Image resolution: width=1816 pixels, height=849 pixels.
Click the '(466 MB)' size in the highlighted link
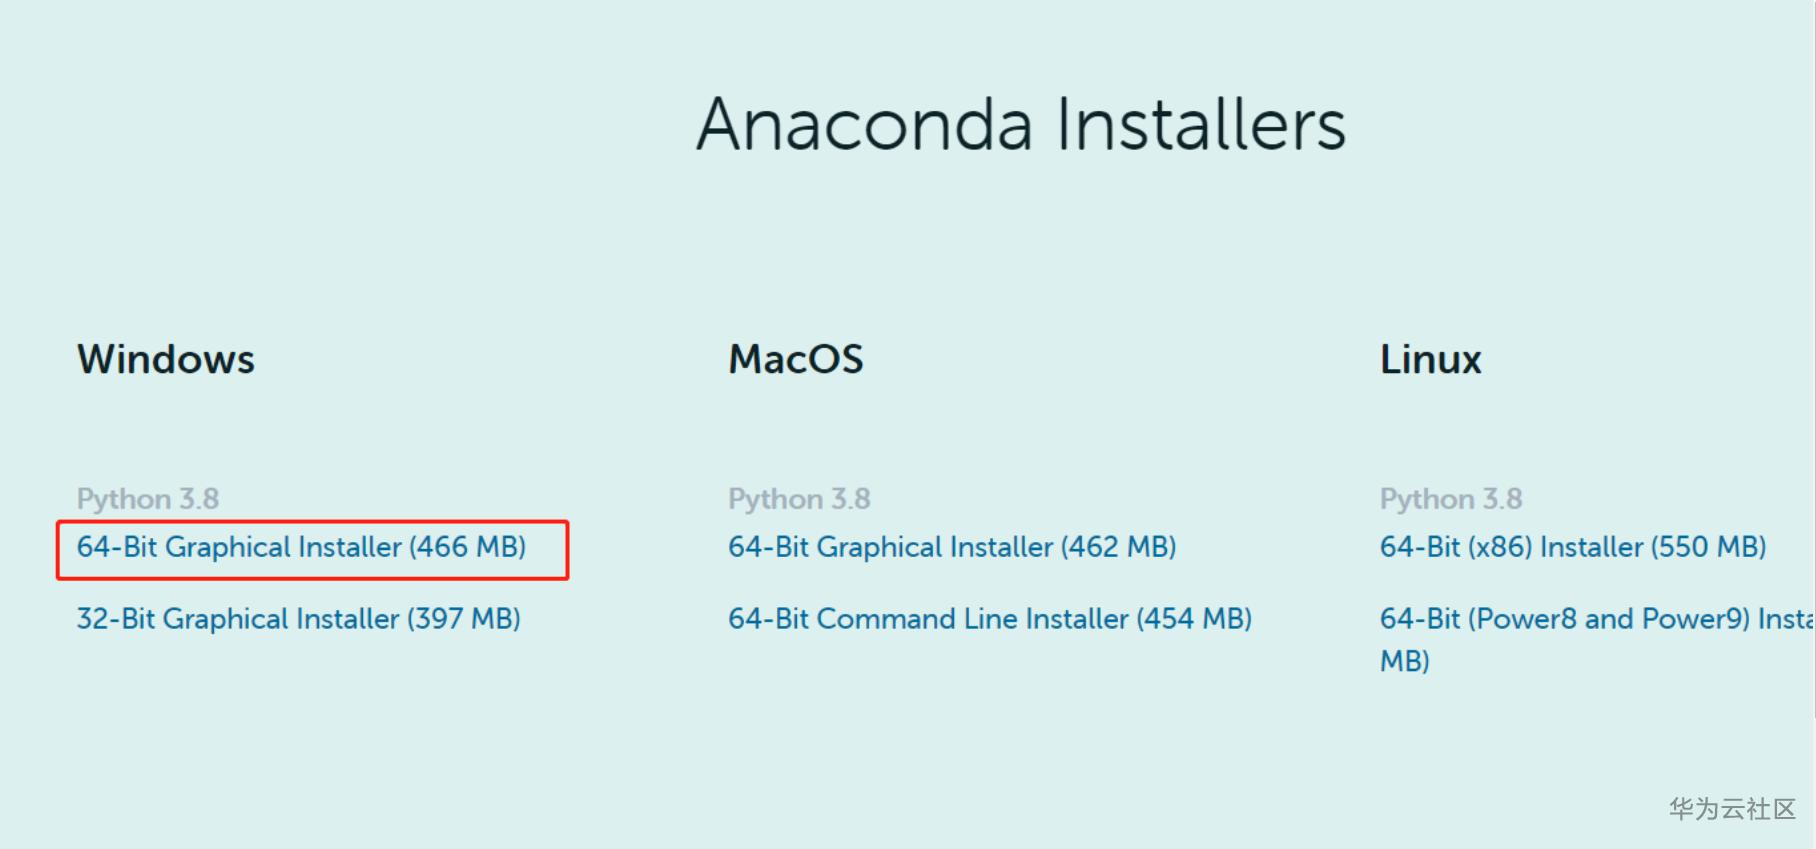467,548
